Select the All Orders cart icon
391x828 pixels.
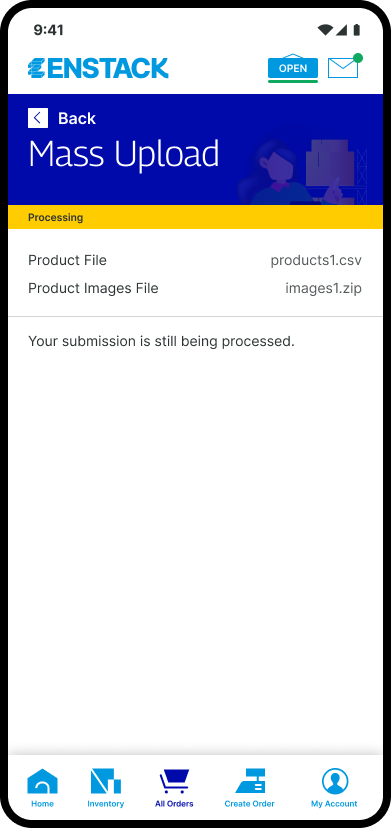click(174, 780)
